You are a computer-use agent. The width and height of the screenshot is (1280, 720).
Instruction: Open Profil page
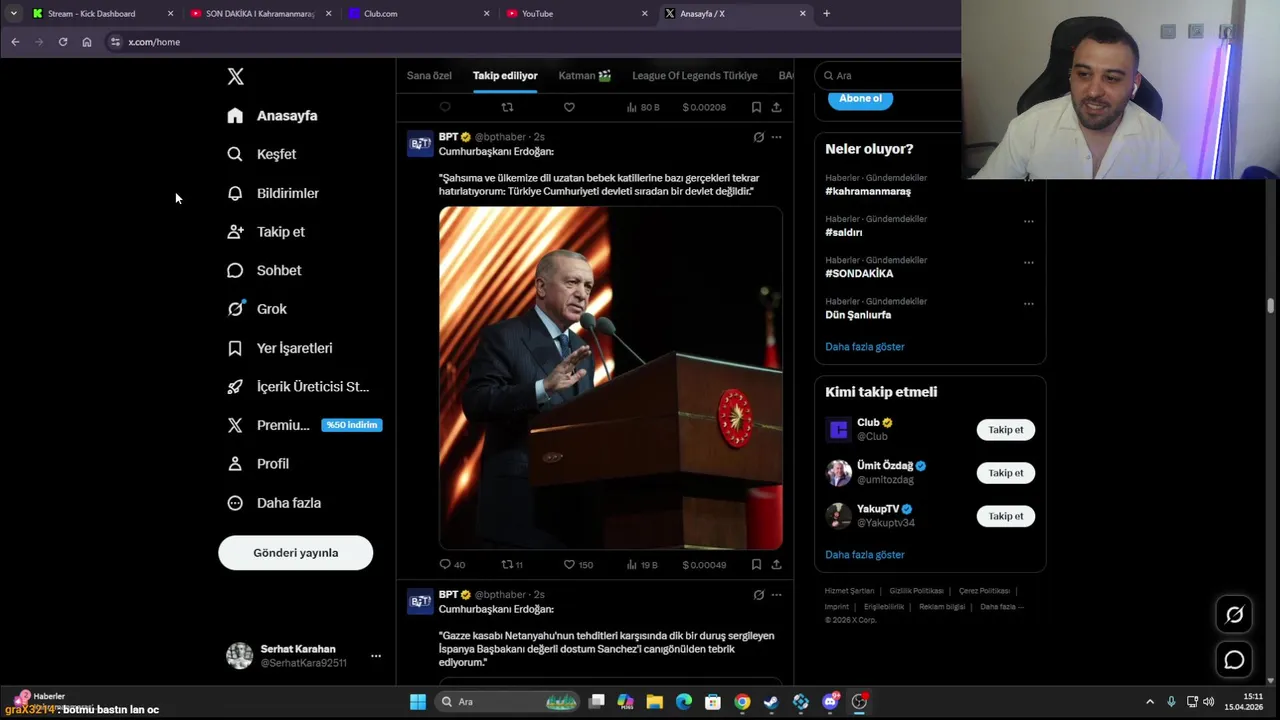tap(258, 464)
